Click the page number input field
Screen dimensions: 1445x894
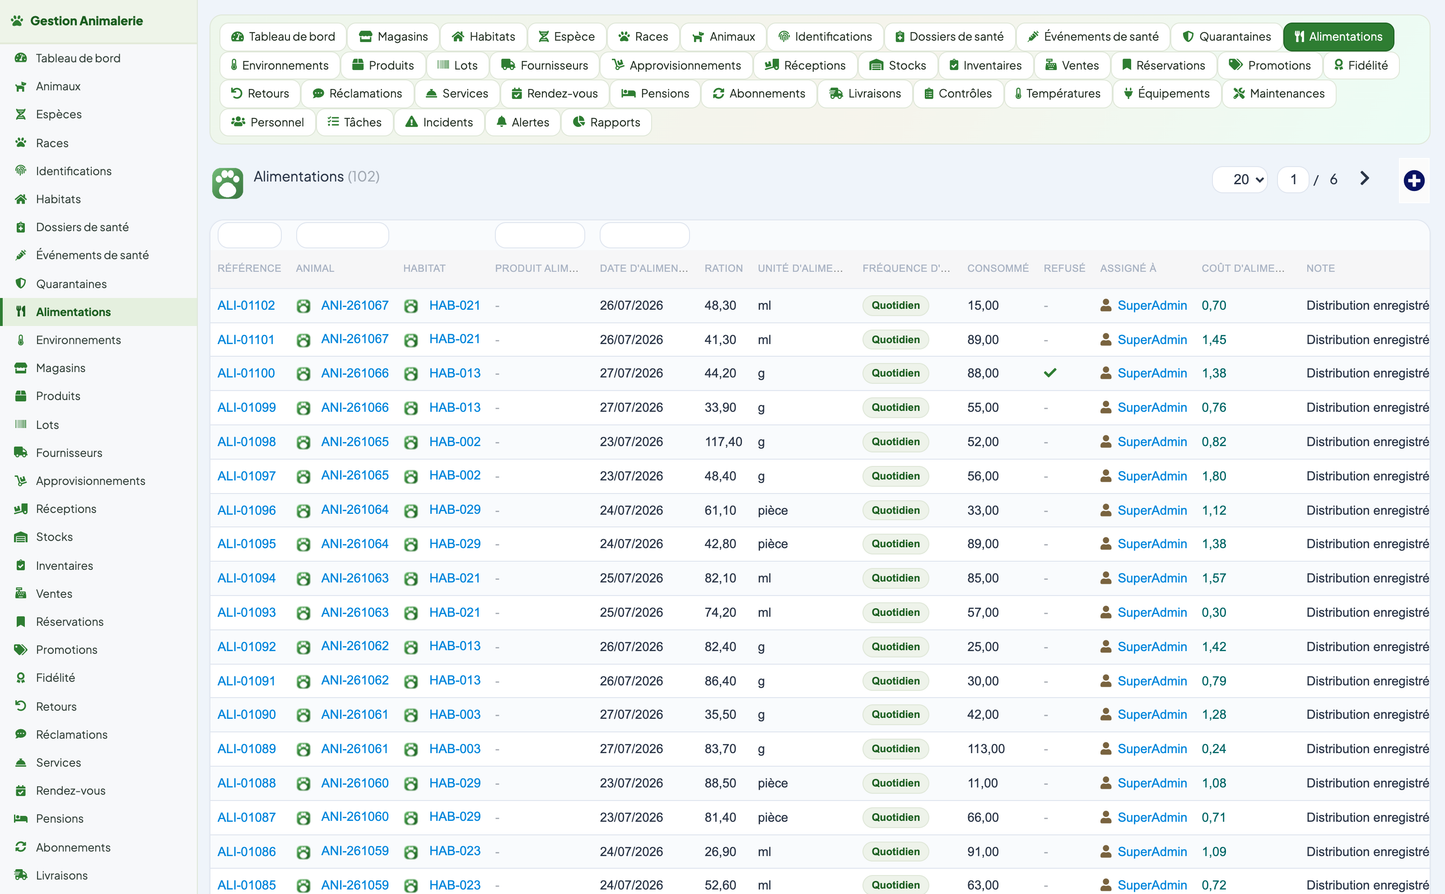pyautogui.click(x=1293, y=180)
